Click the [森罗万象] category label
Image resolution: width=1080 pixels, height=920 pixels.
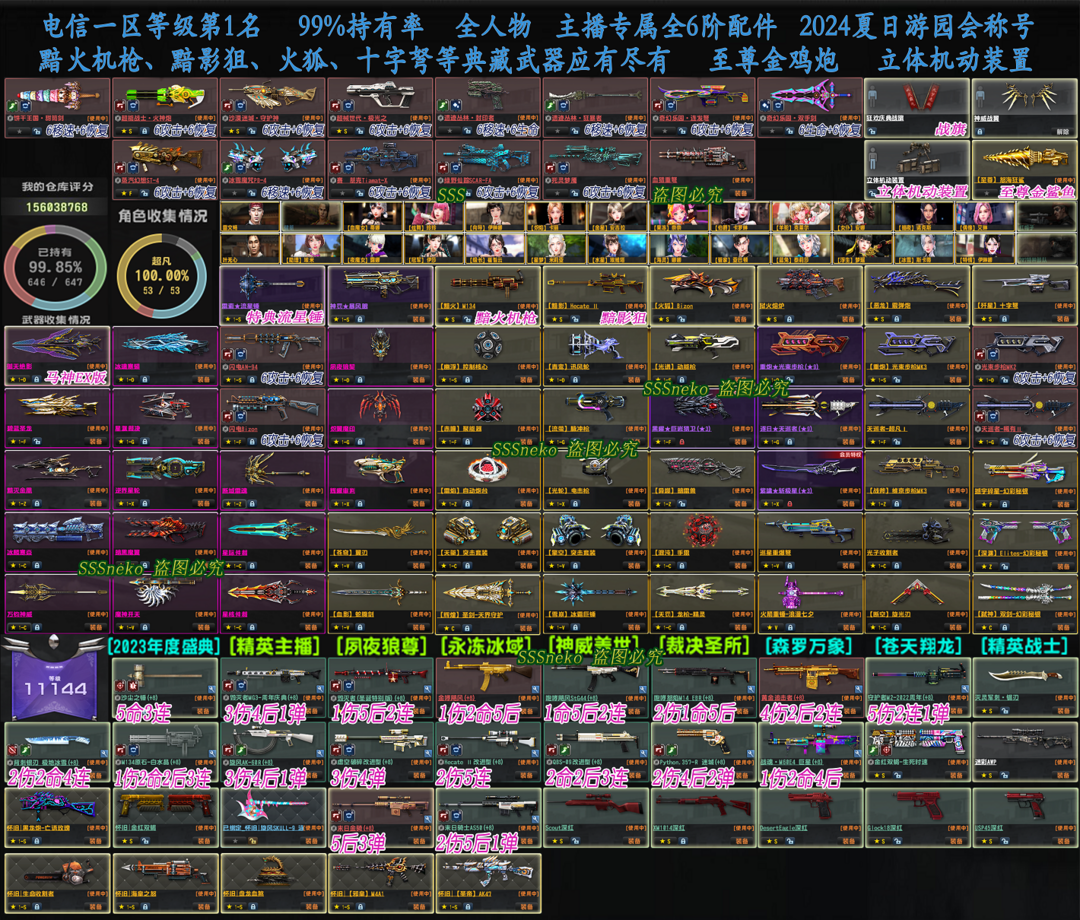[x=810, y=646]
